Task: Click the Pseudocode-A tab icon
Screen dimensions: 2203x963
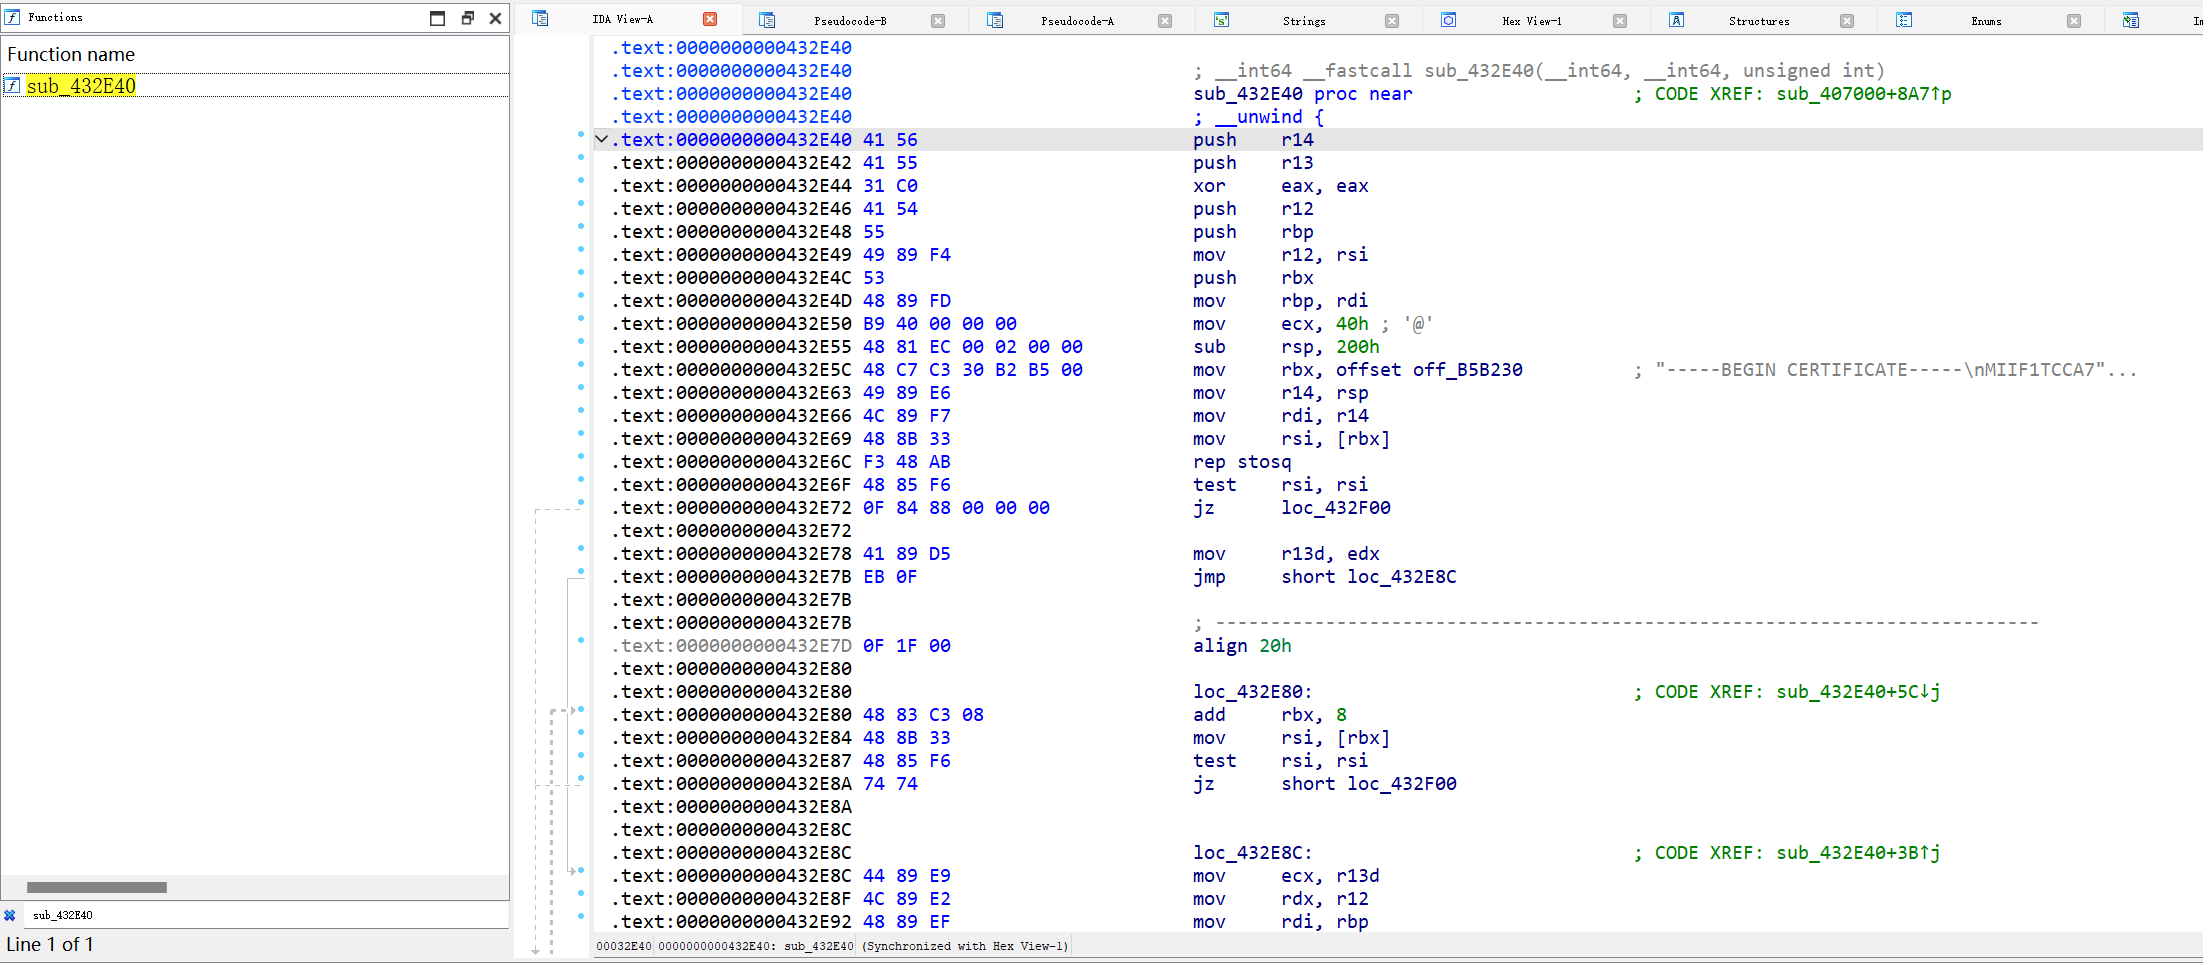Action: click(995, 20)
